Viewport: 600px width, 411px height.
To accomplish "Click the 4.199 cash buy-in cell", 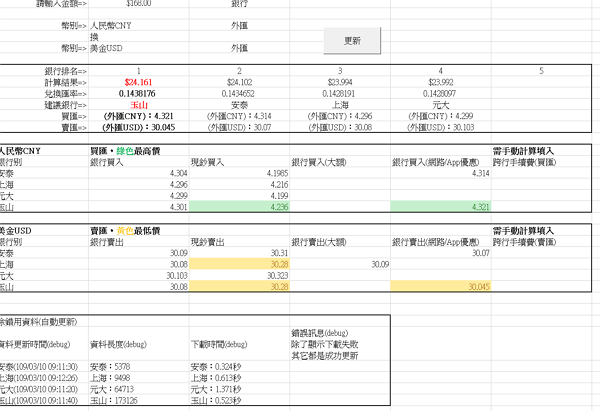I will pos(239,196).
